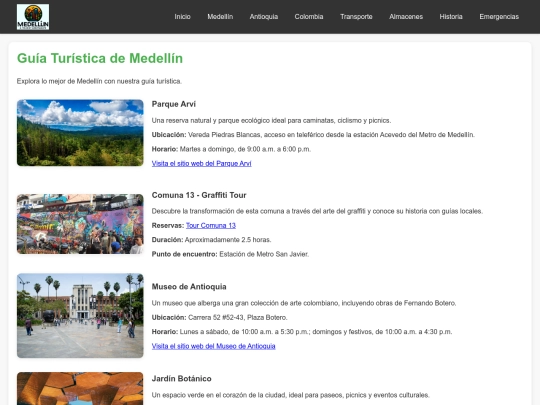Click the Comuna 13 graffiti photo
Screen dimensions: 540x405
pos(80,224)
